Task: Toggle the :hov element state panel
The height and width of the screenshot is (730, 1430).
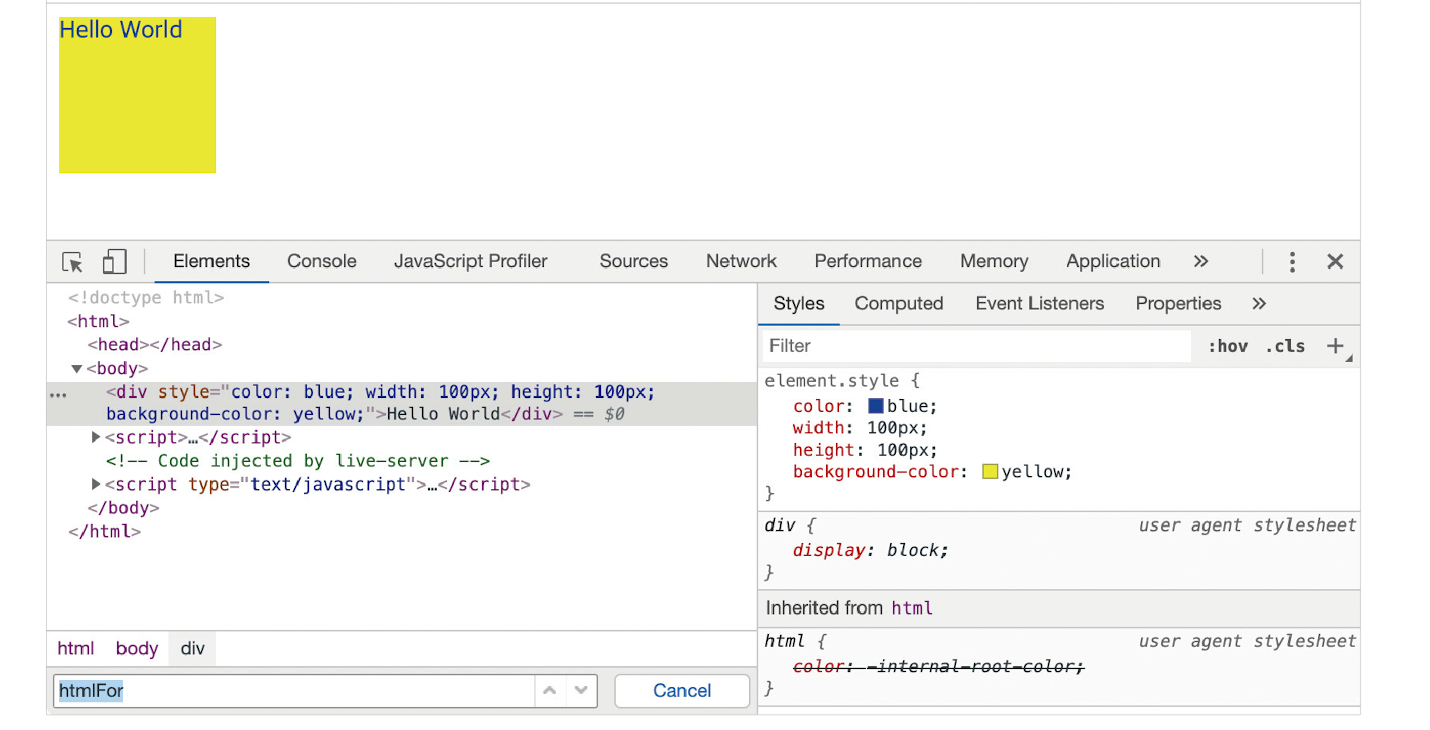Action: coord(1227,346)
